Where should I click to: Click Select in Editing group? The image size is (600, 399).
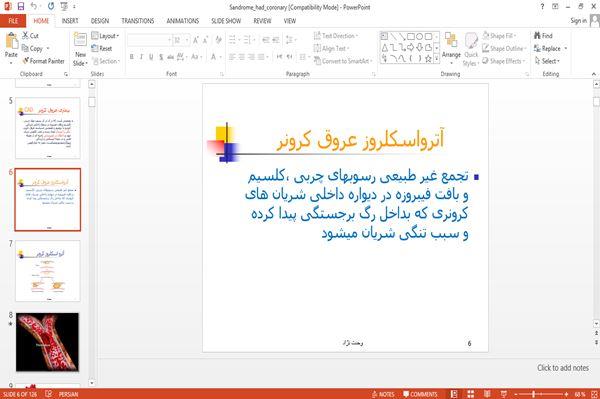(547, 61)
